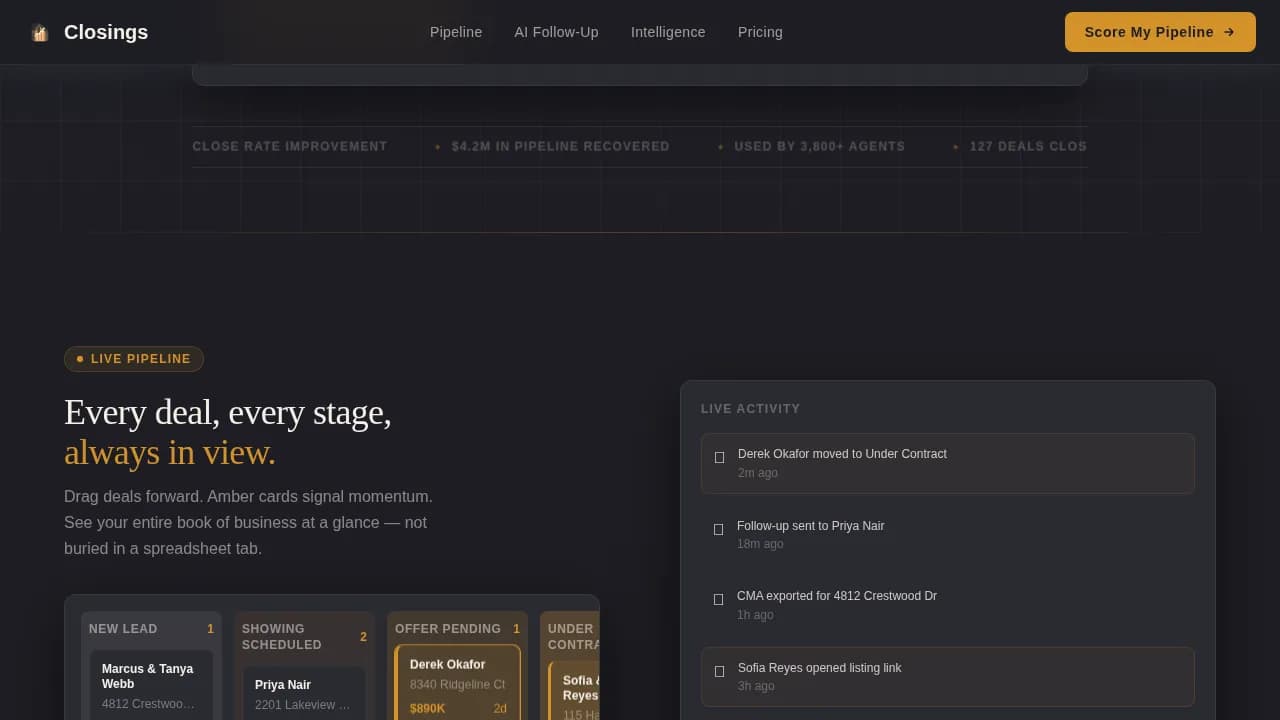This screenshot has height=720, width=1280.
Task: Open the Pipeline navigation menu item
Action: pyautogui.click(x=456, y=32)
